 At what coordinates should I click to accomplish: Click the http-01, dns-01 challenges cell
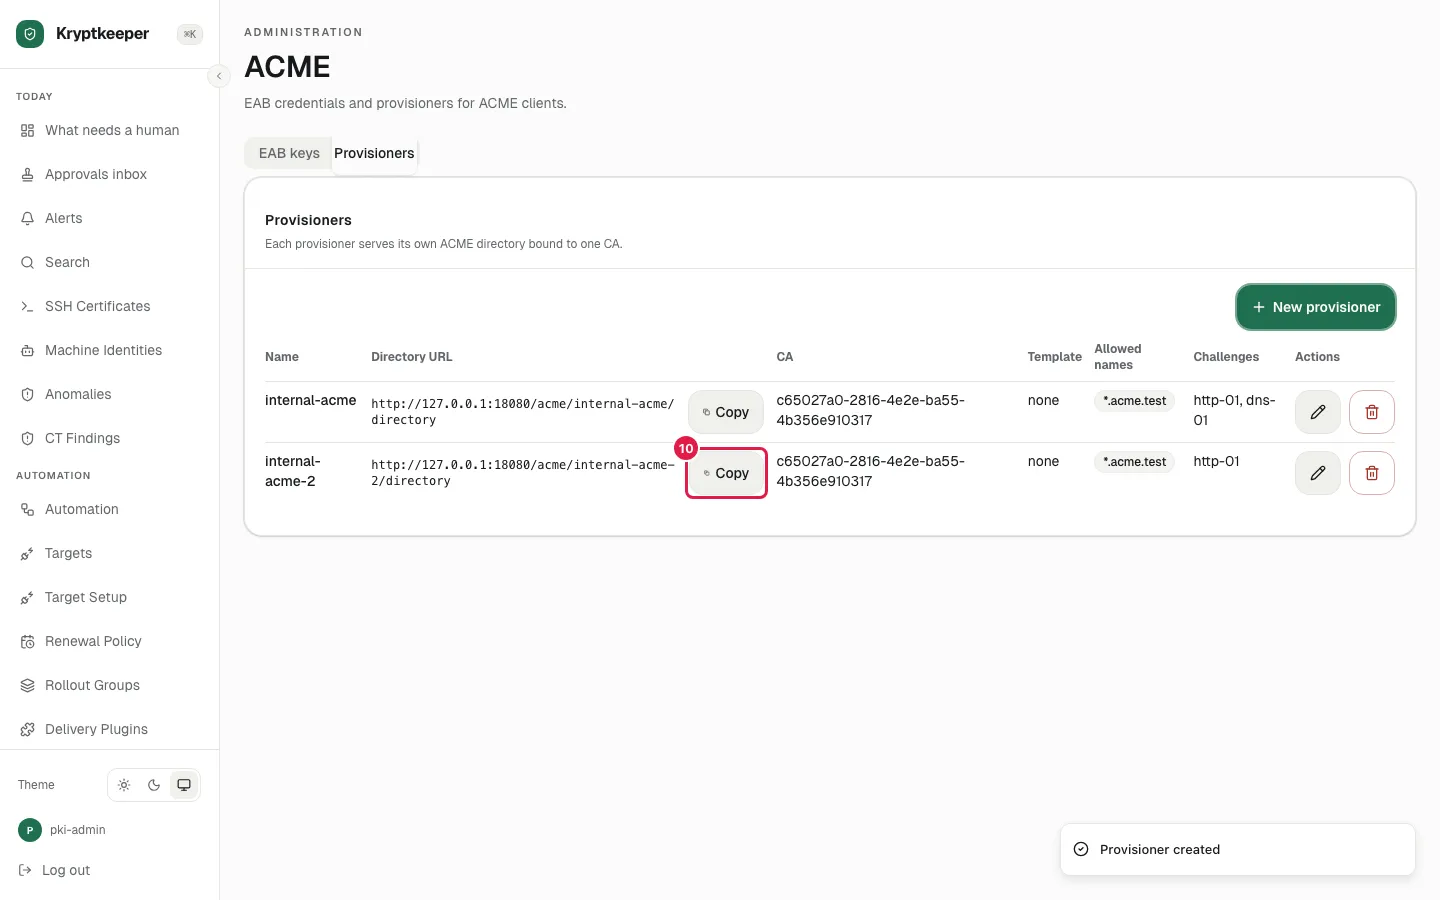[1234, 410]
